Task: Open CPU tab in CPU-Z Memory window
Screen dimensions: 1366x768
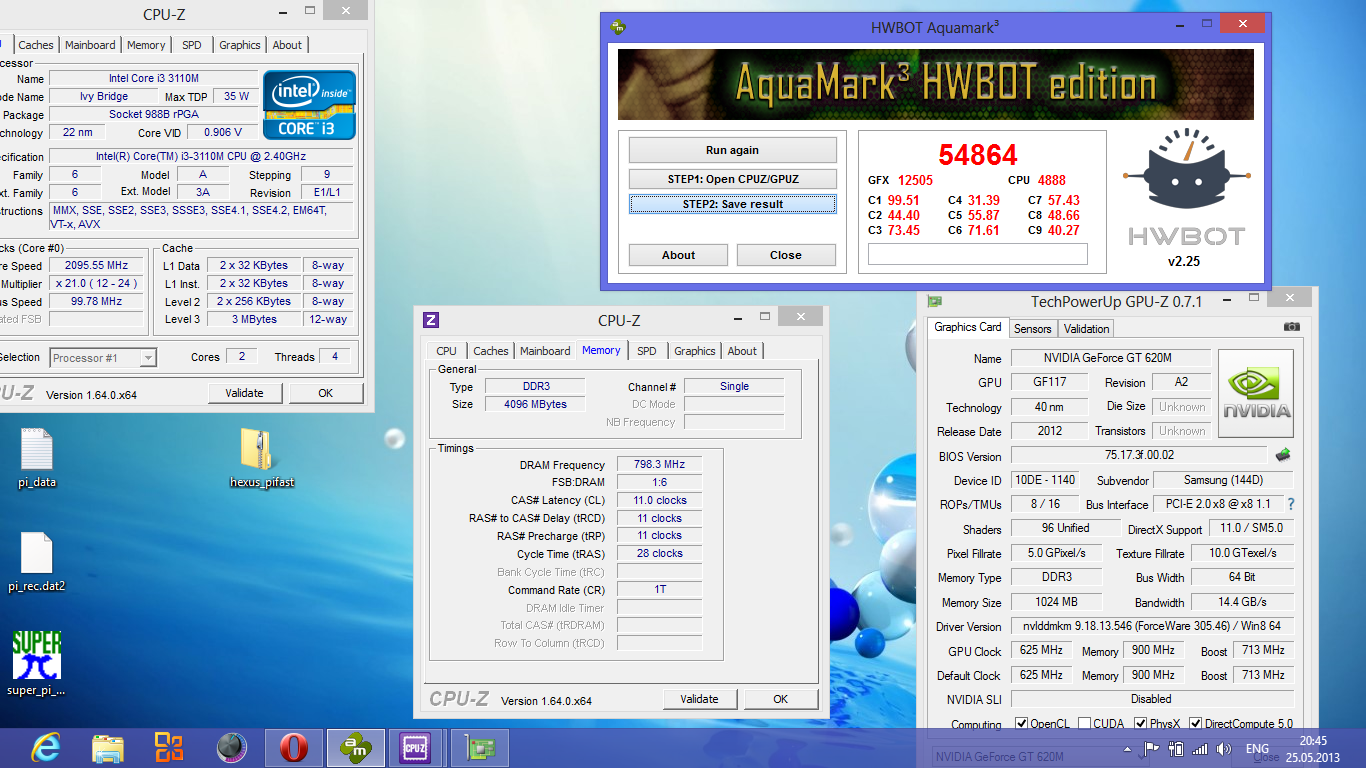Action: click(x=446, y=351)
